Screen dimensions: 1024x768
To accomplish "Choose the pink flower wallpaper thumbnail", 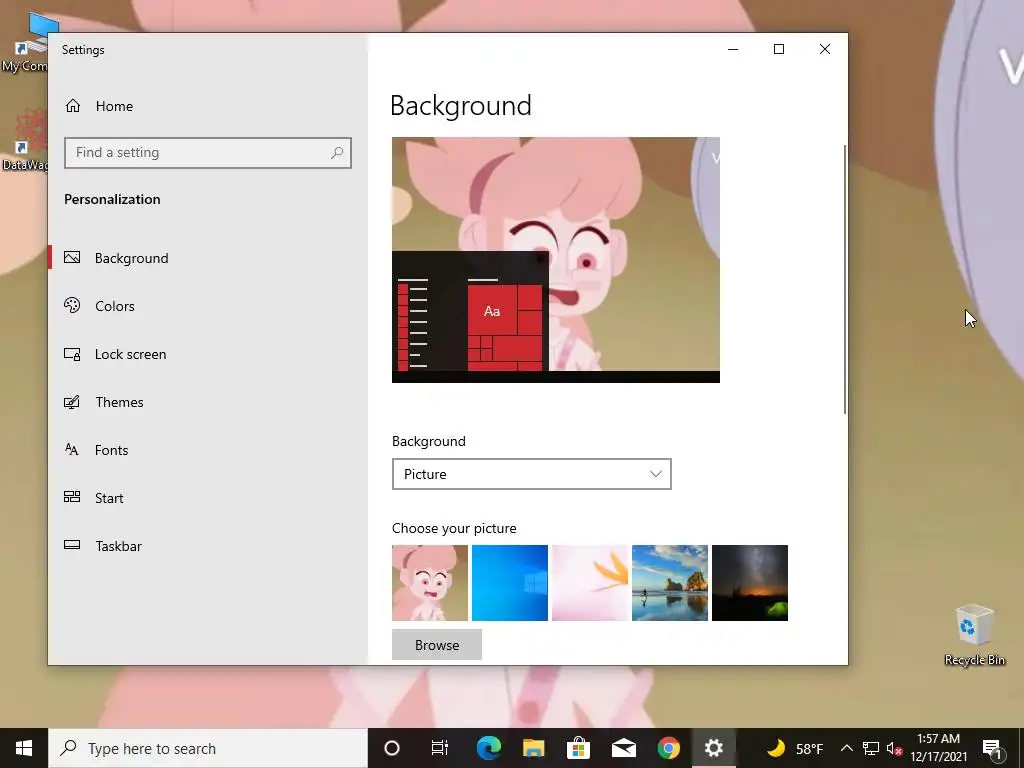I will click(x=590, y=583).
